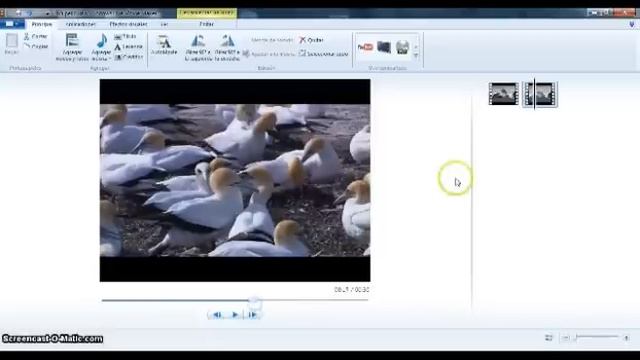Click the AutoMovie ribbon icon
Viewport: 640px width, 360px height.
164,45
